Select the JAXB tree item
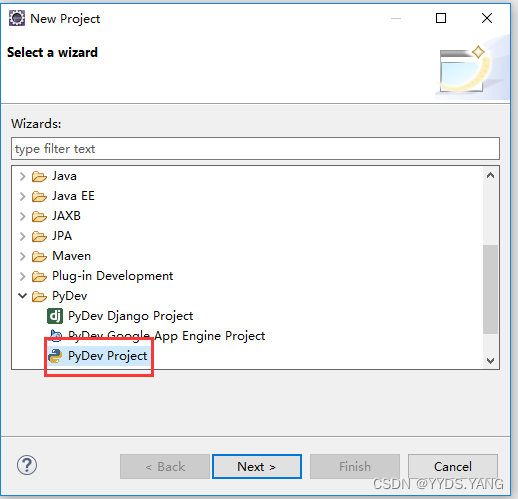 pos(66,216)
